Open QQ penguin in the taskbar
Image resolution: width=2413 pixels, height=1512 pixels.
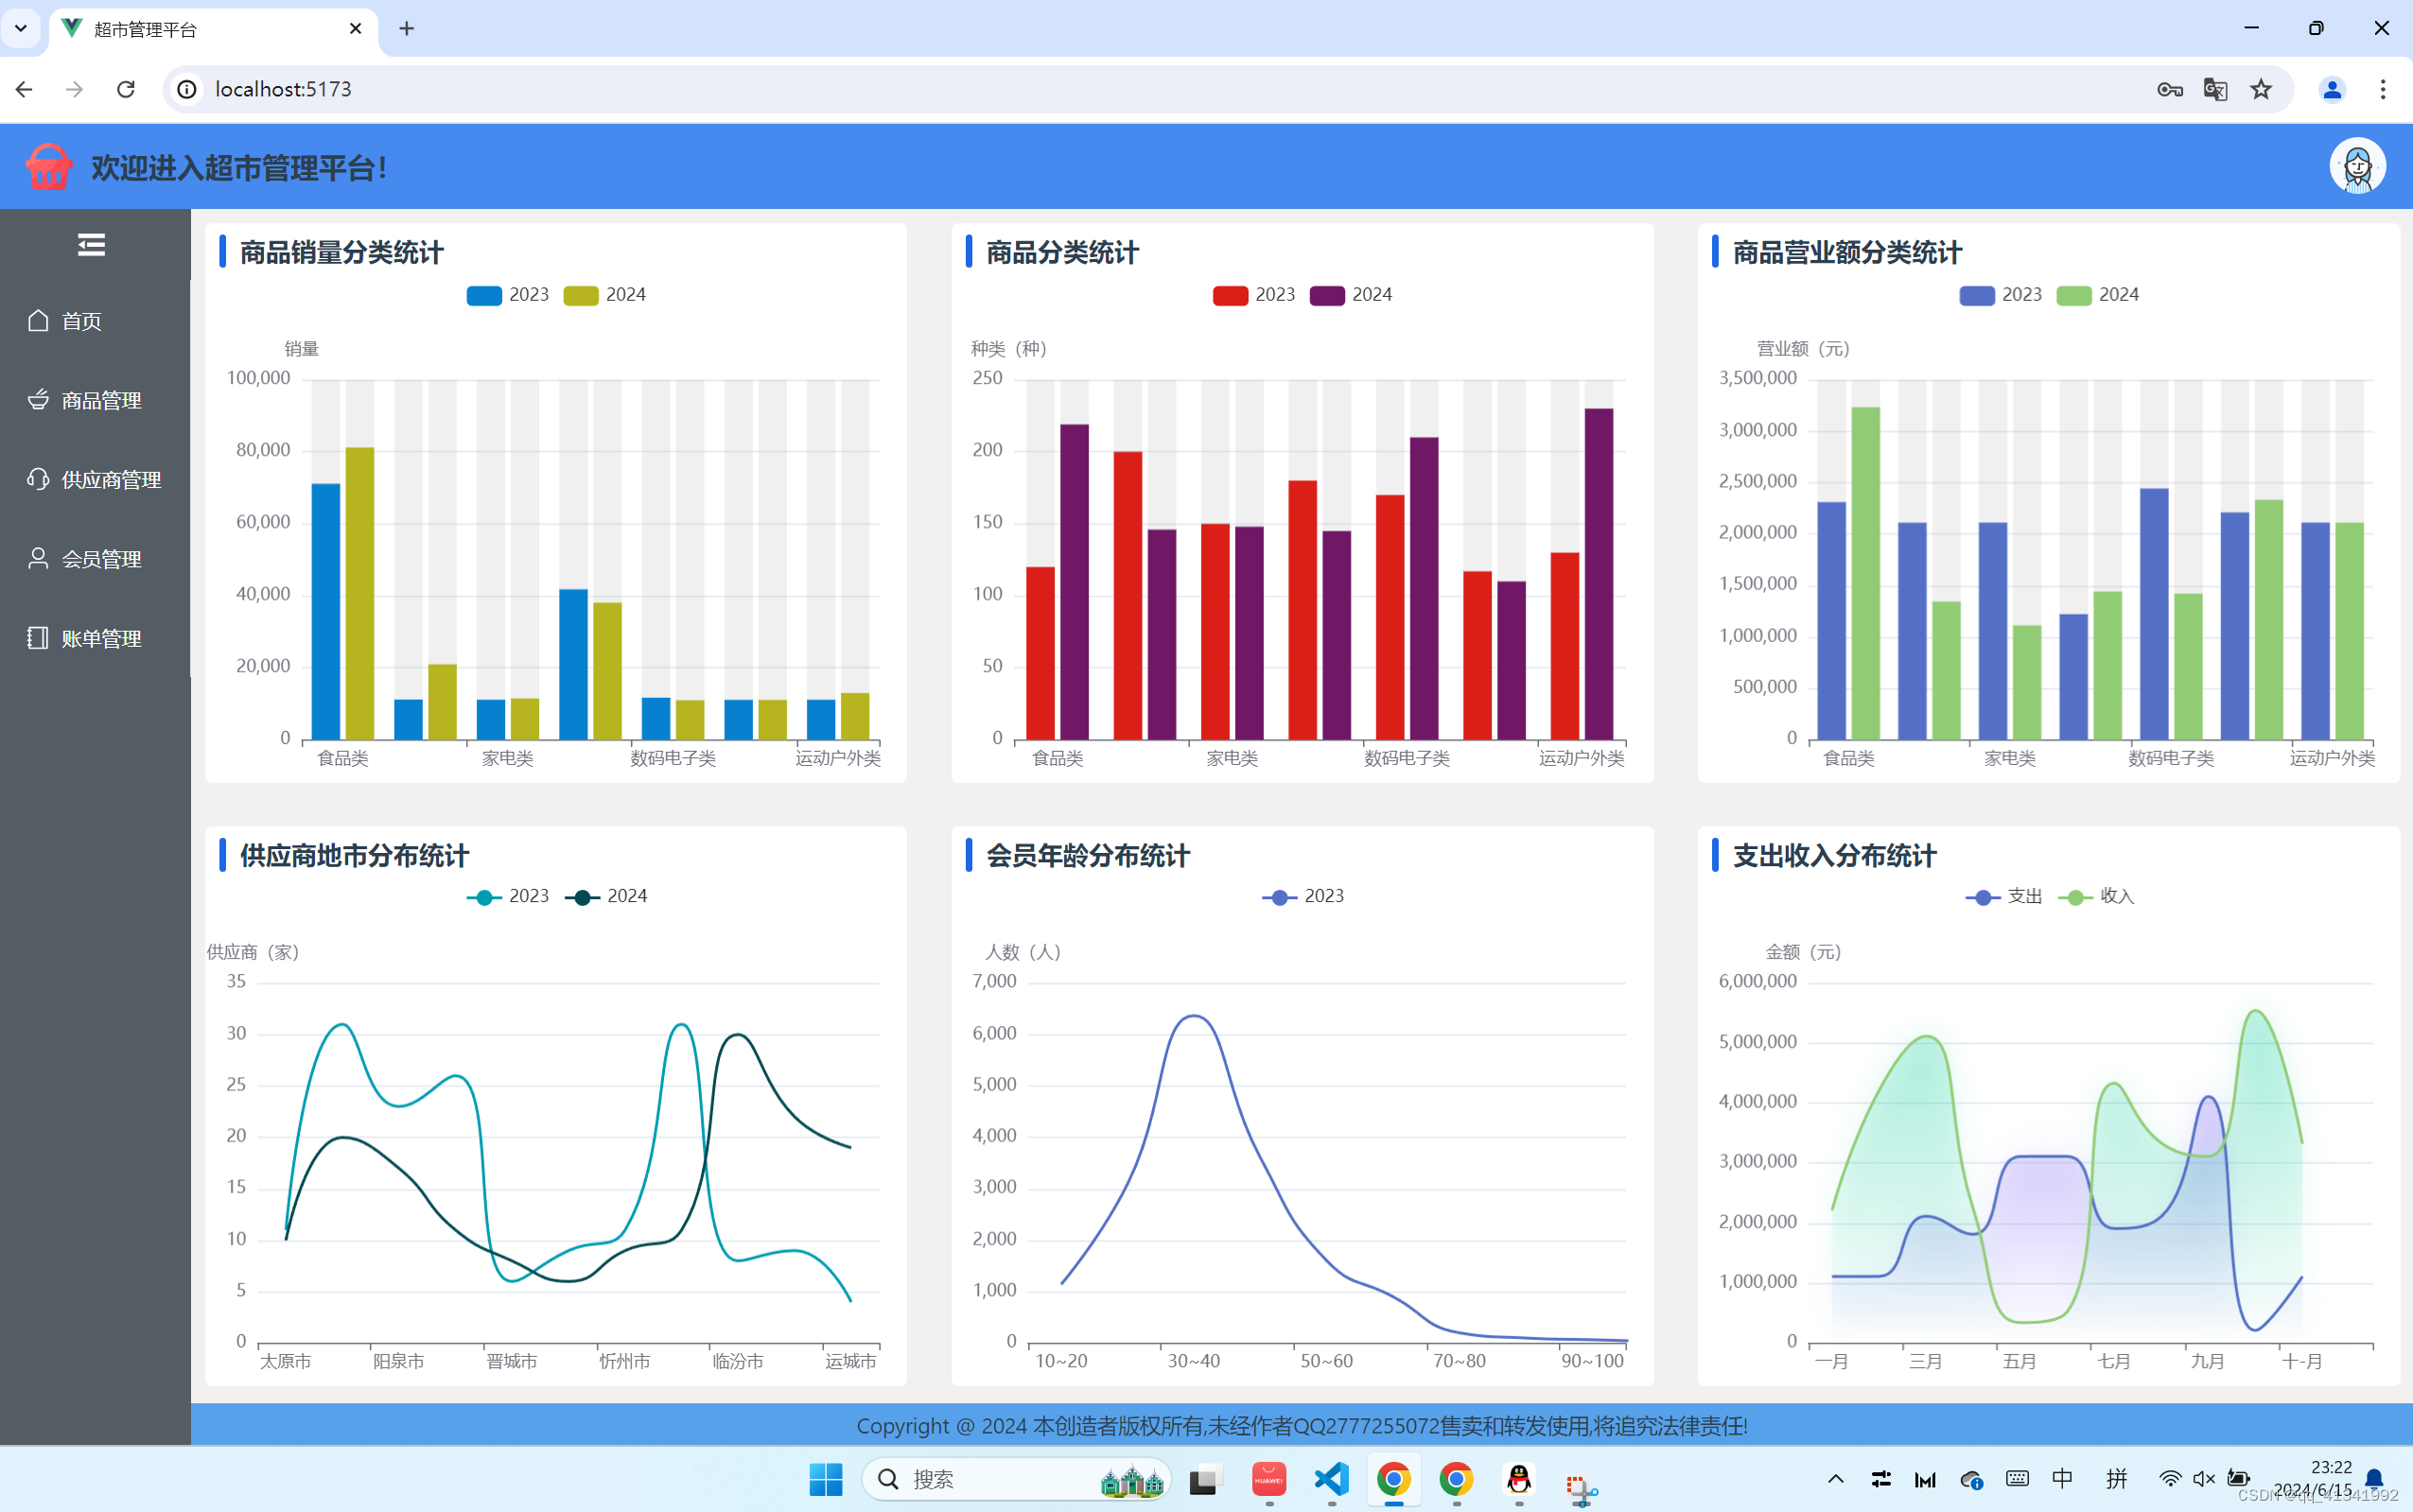coord(1519,1479)
